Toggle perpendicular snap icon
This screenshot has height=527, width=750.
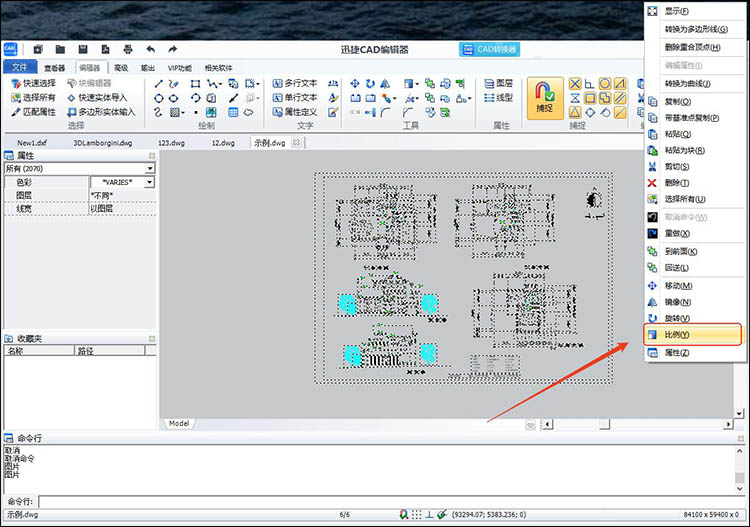[590, 84]
